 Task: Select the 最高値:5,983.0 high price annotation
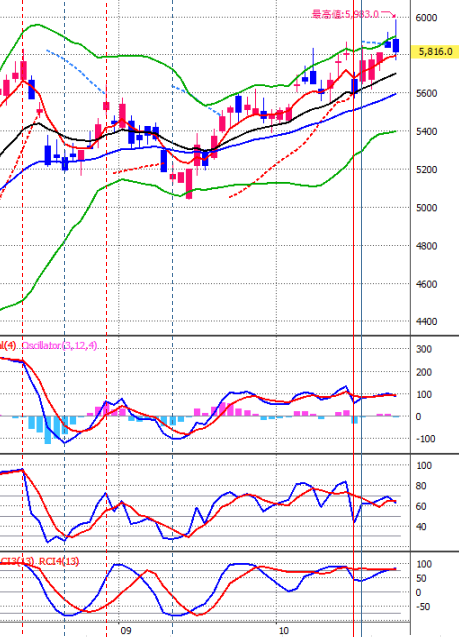click(x=345, y=14)
